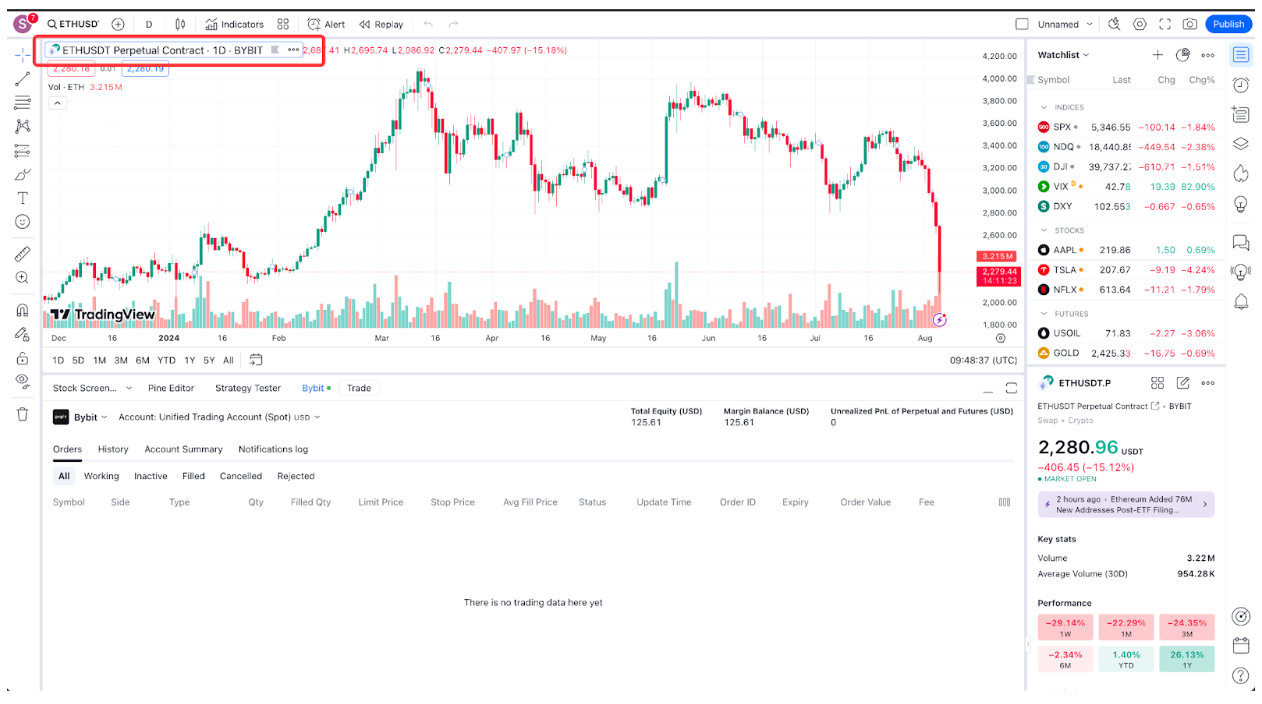
Task: Remove drawings with the trash icon
Action: tap(22, 414)
